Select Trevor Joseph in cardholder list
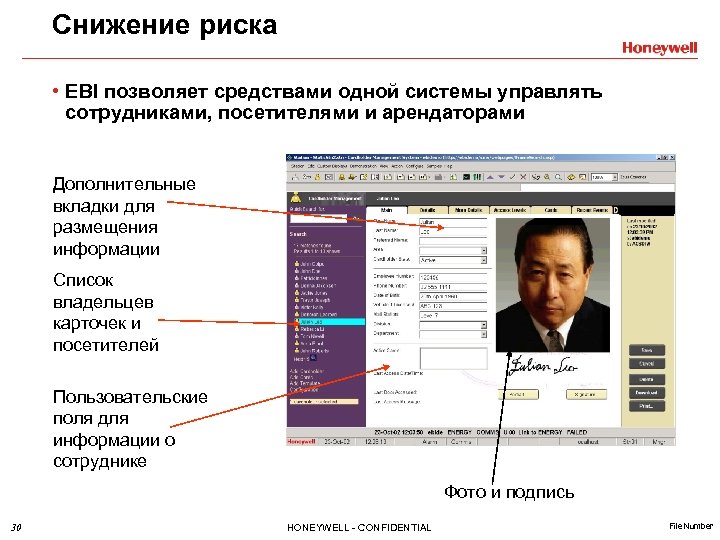 315,300
